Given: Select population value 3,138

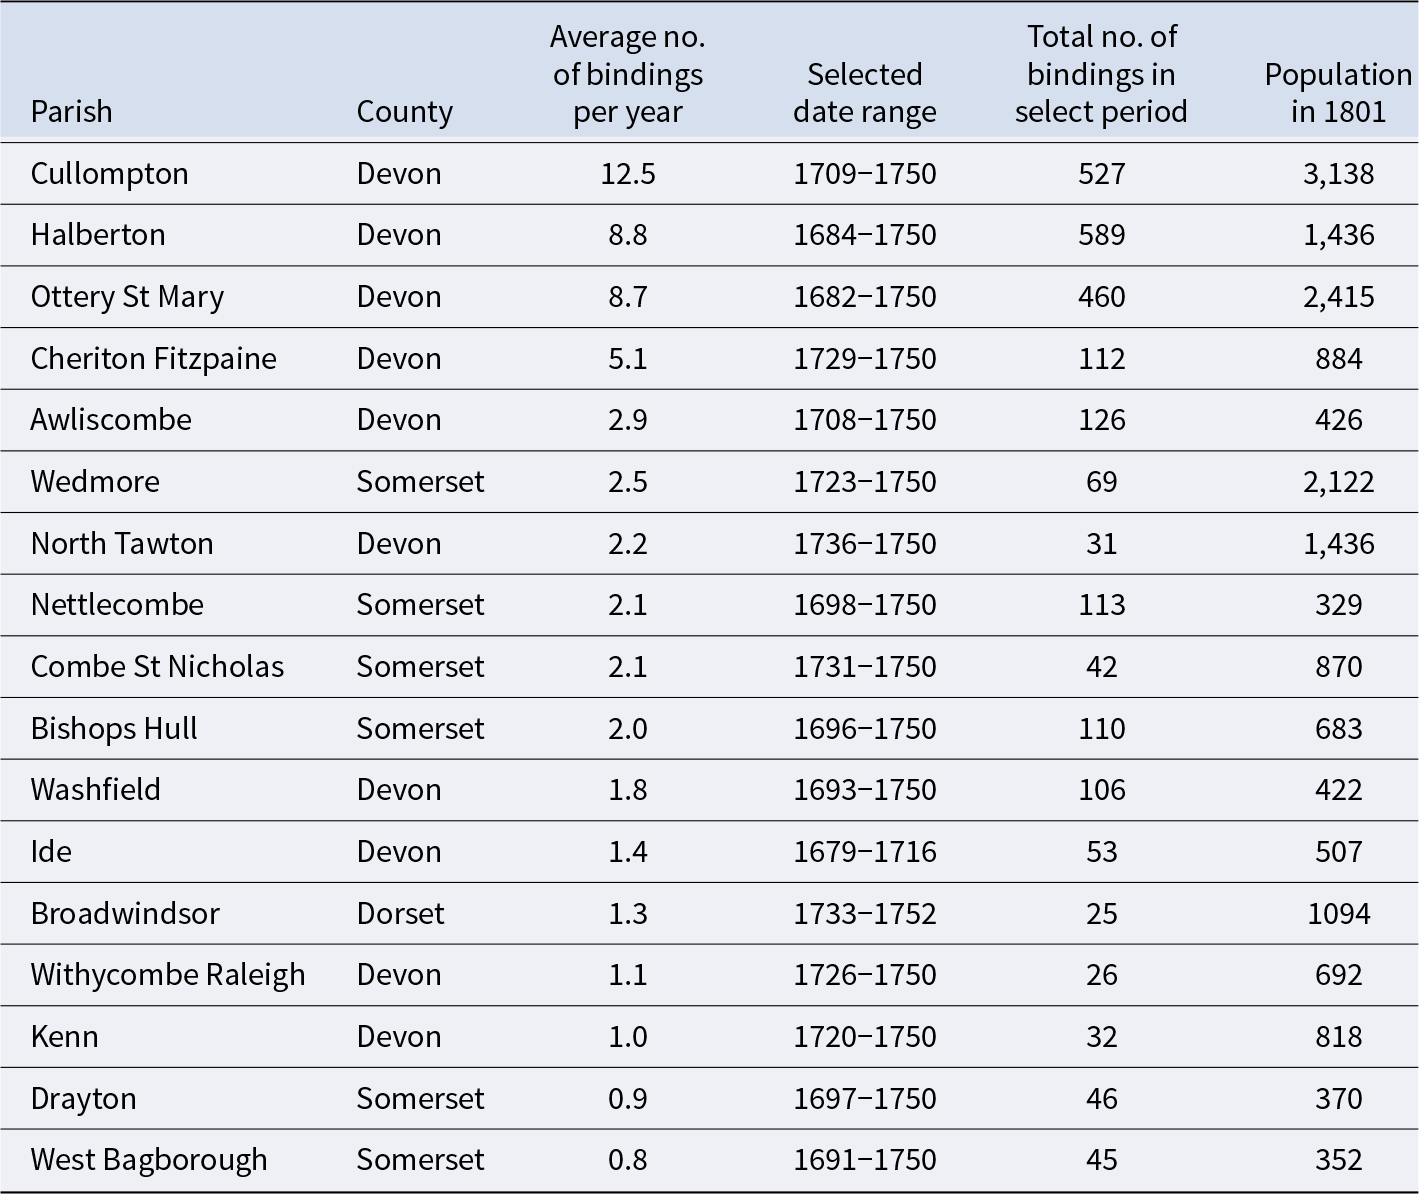Looking at the screenshot, I should click(1338, 173).
